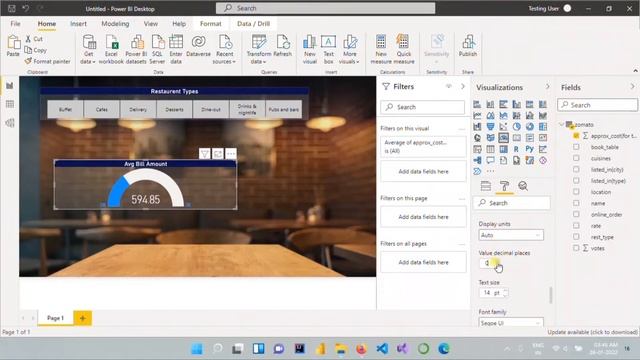Click the Focus mode icon on the gauge
This screenshot has height=360, width=640.
point(218,154)
